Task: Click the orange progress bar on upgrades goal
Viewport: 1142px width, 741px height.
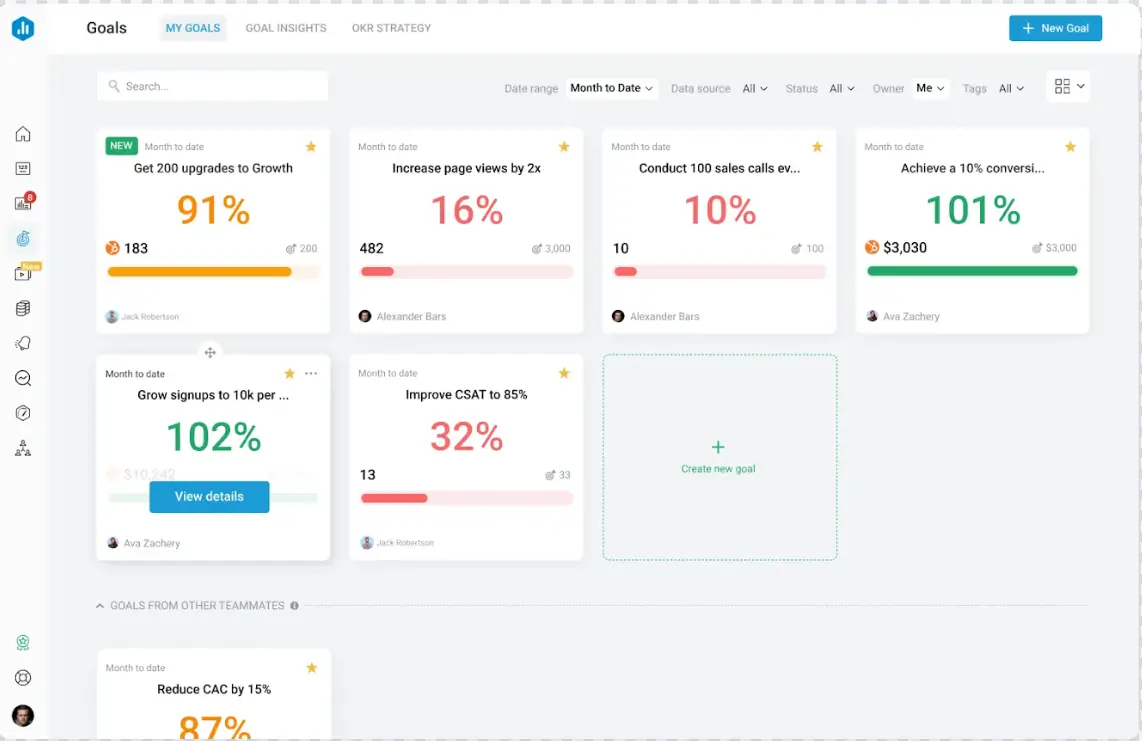Action: 199,271
